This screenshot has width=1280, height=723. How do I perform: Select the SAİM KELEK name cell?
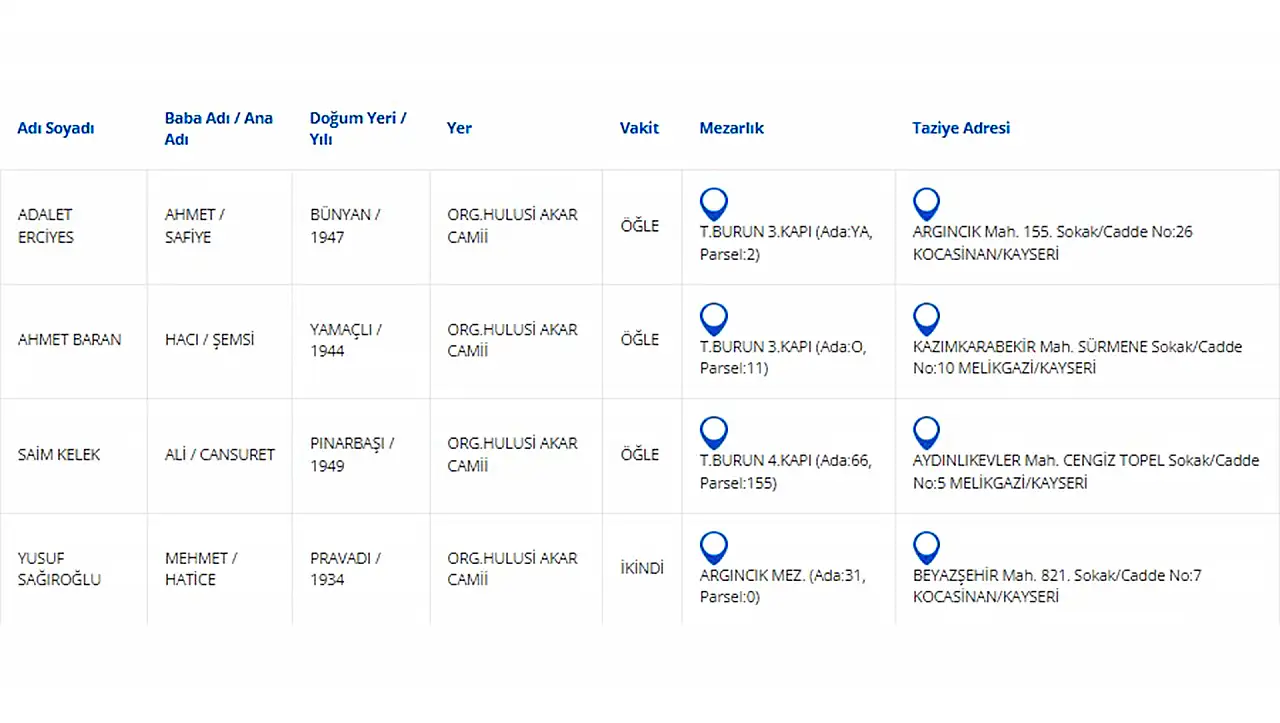point(59,454)
